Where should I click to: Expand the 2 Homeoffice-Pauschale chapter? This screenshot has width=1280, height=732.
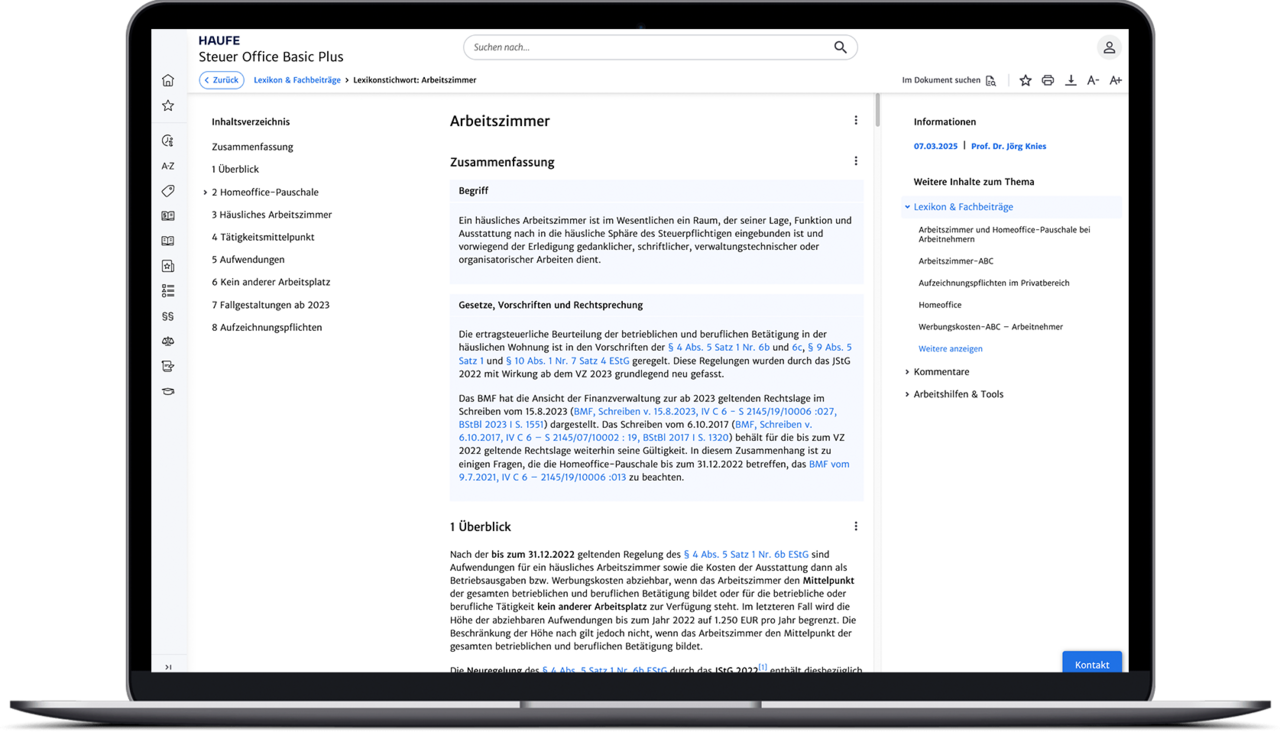(x=205, y=192)
